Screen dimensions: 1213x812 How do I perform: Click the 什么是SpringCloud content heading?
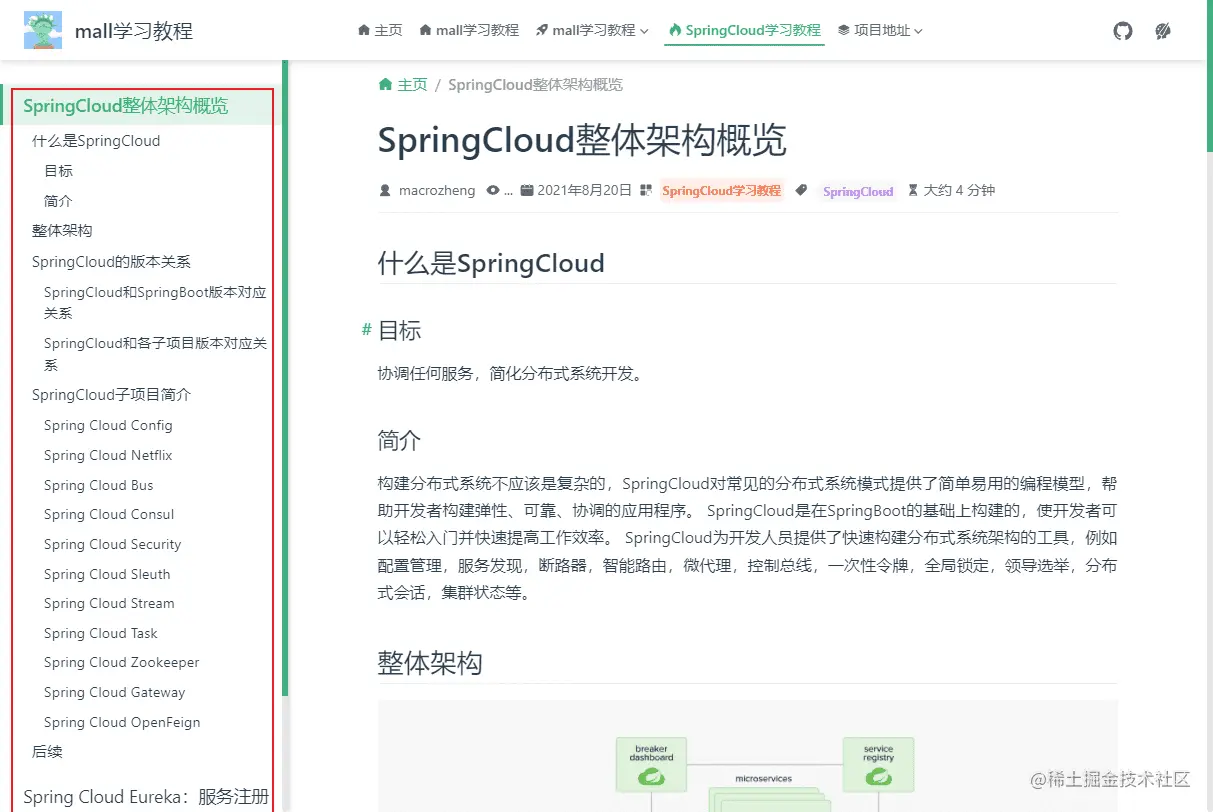tap(491, 264)
